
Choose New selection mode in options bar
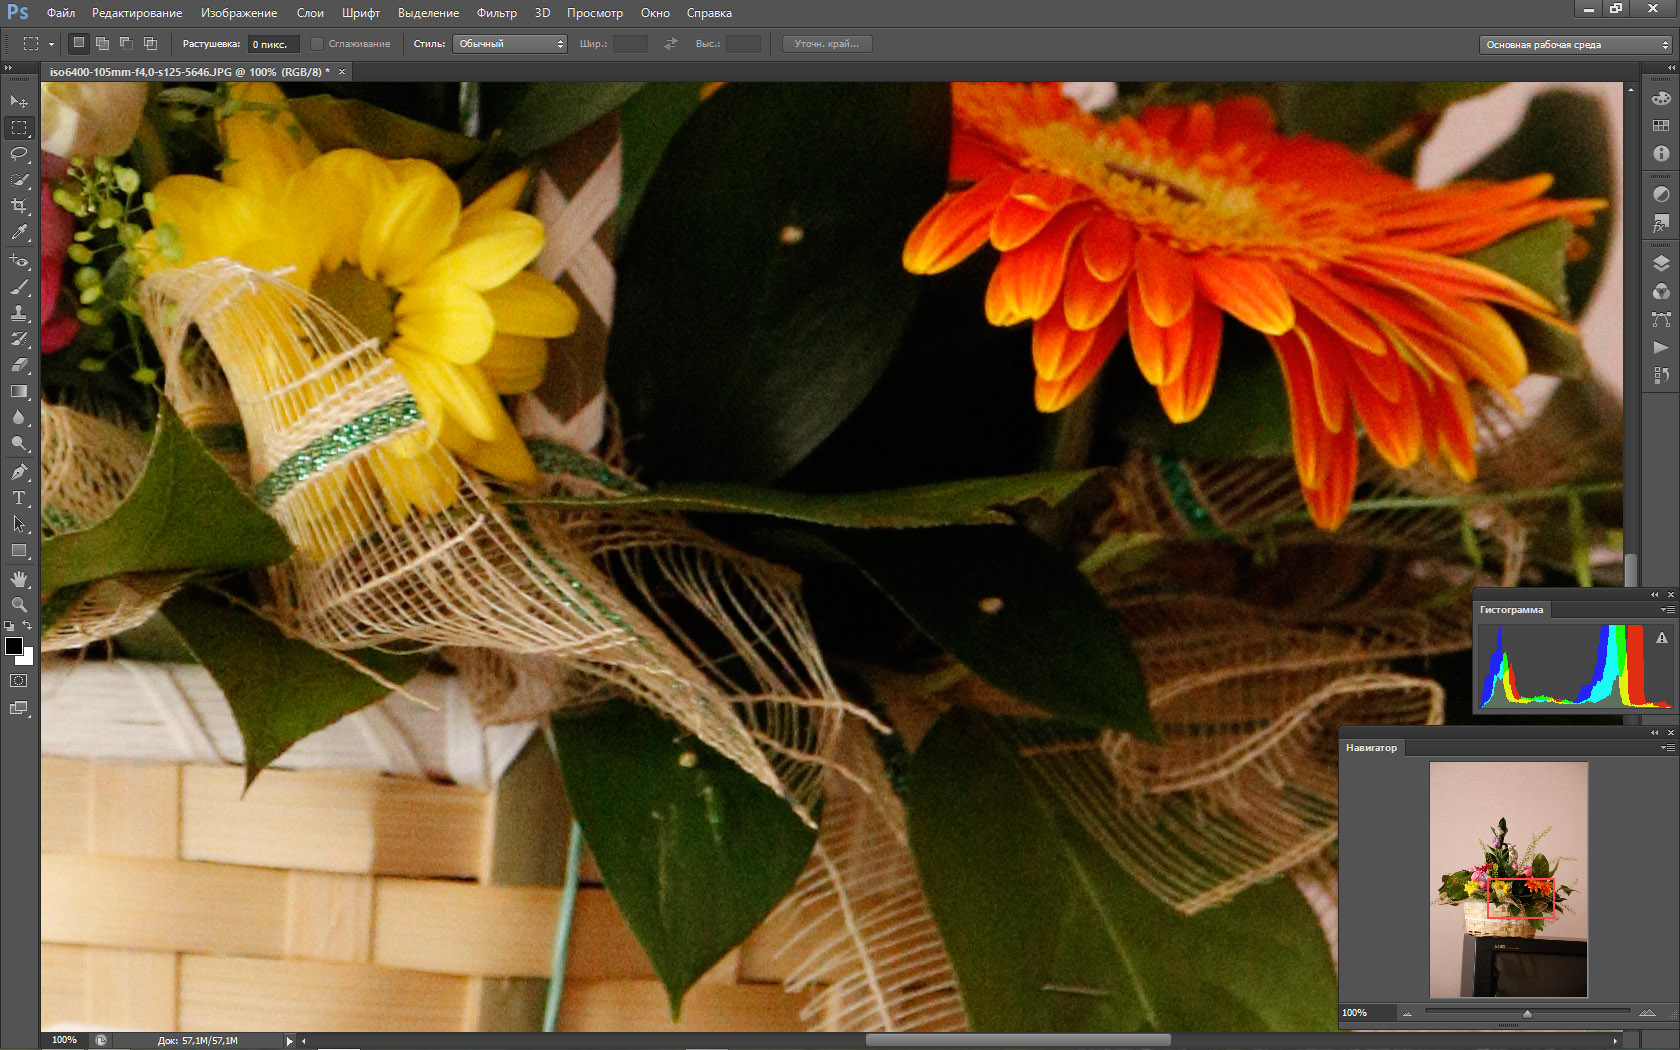coord(79,43)
